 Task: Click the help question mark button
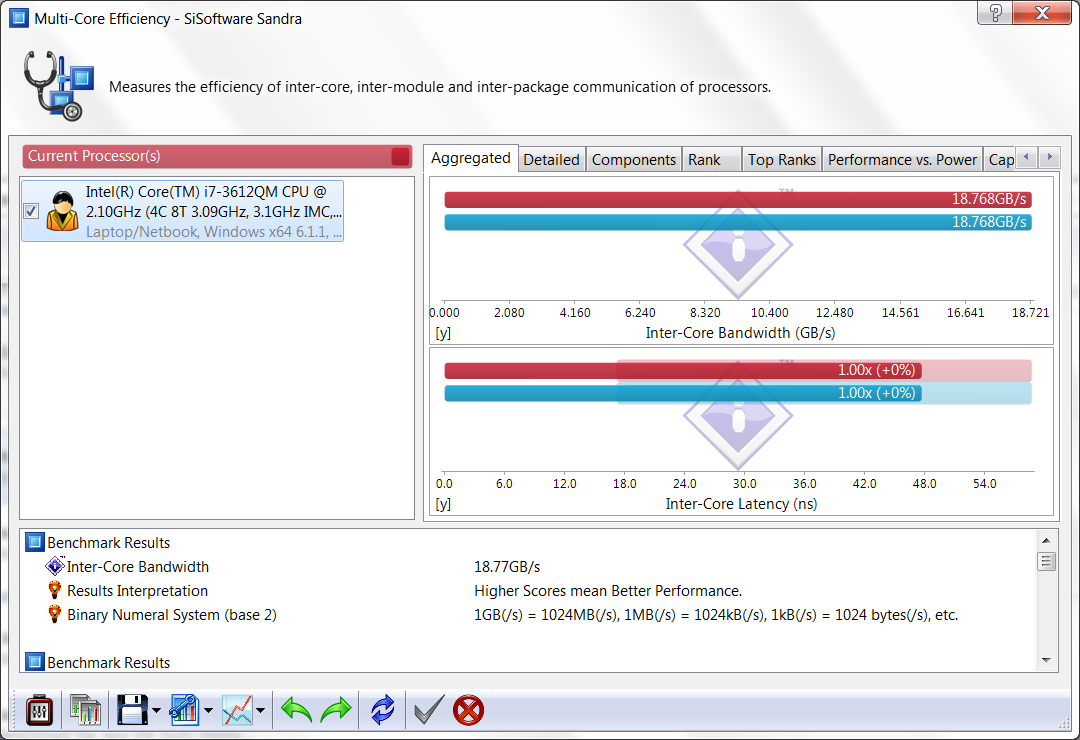coord(995,12)
